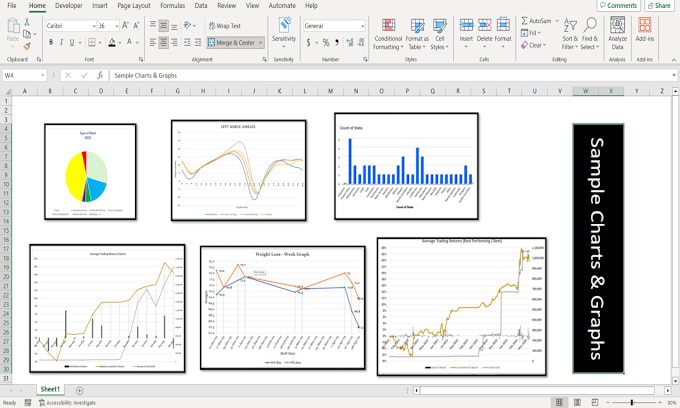The image size is (680, 408).
Task: Open the Borders tool
Action: 92,42
